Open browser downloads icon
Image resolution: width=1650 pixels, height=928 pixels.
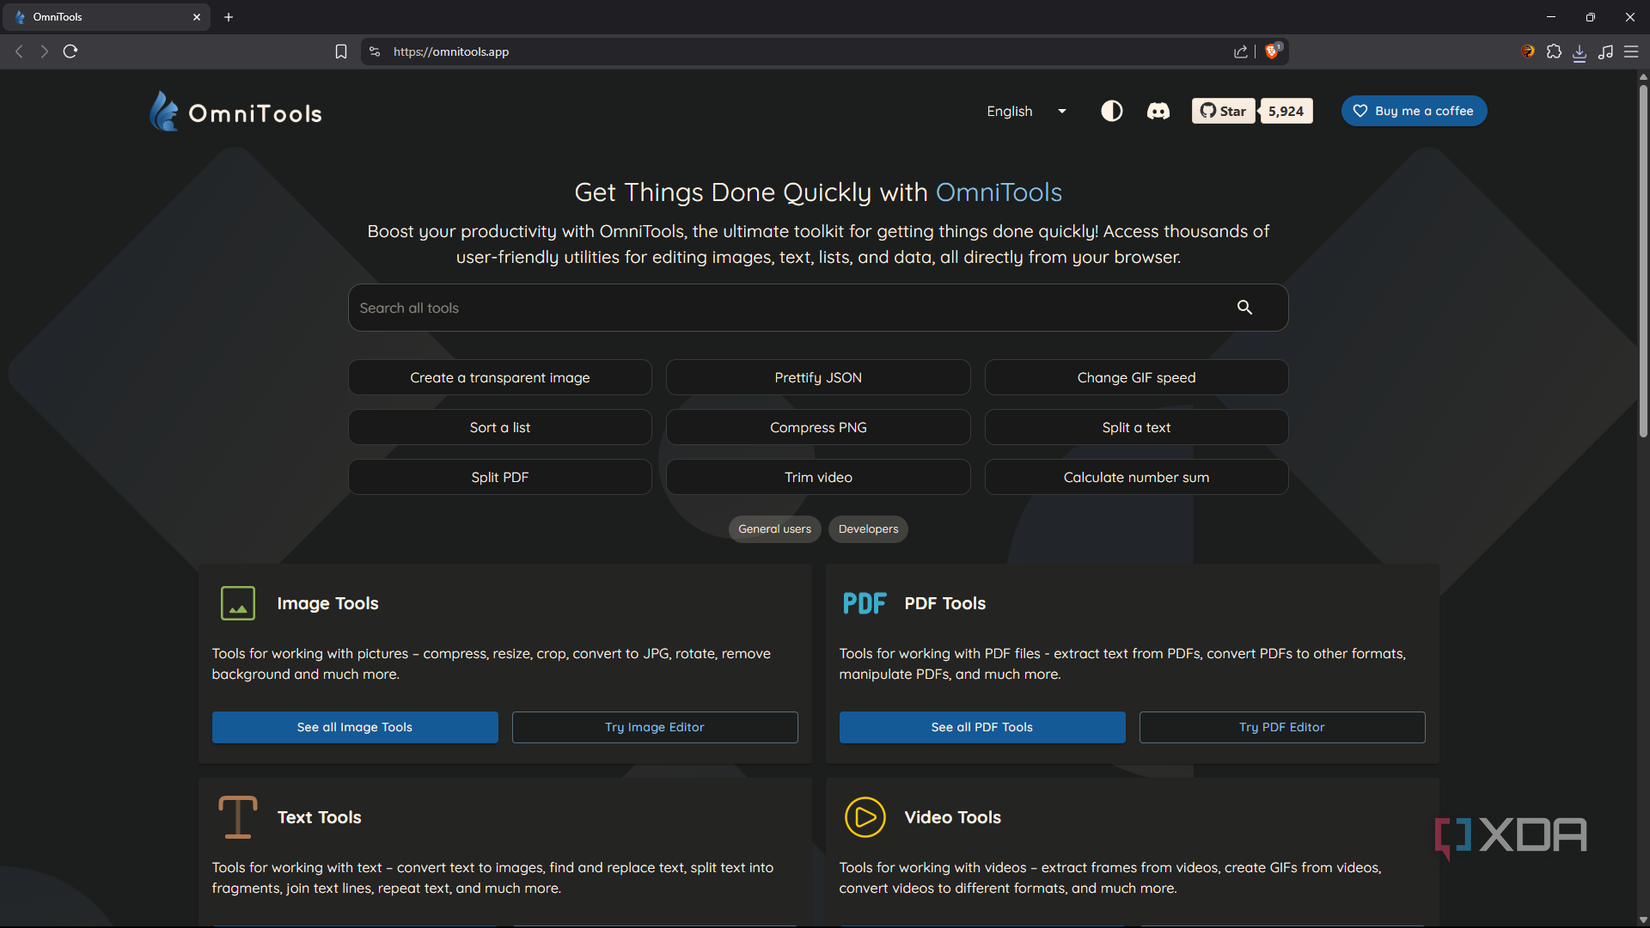1580,52
